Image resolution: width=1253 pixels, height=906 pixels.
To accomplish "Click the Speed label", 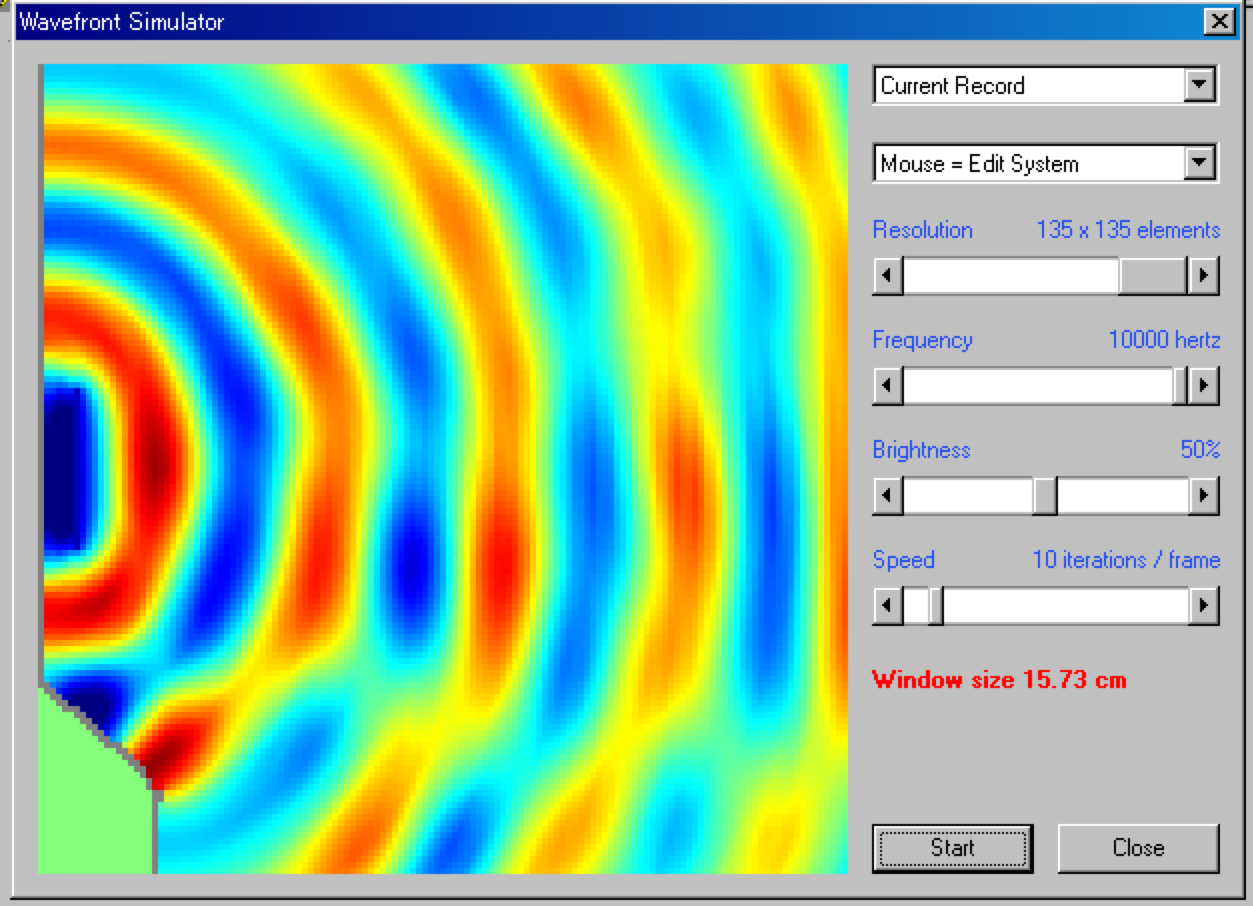I will [903, 560].
